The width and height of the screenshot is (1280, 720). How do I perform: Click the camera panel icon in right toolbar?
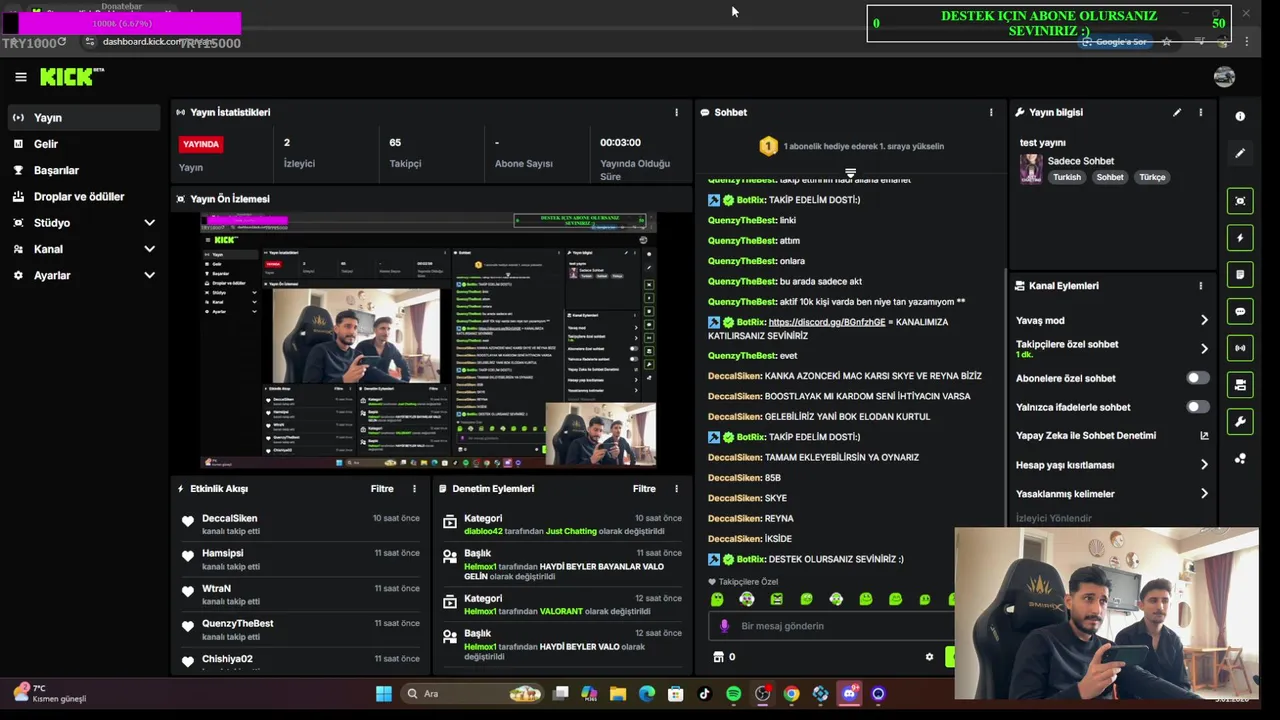[1240, 384]
